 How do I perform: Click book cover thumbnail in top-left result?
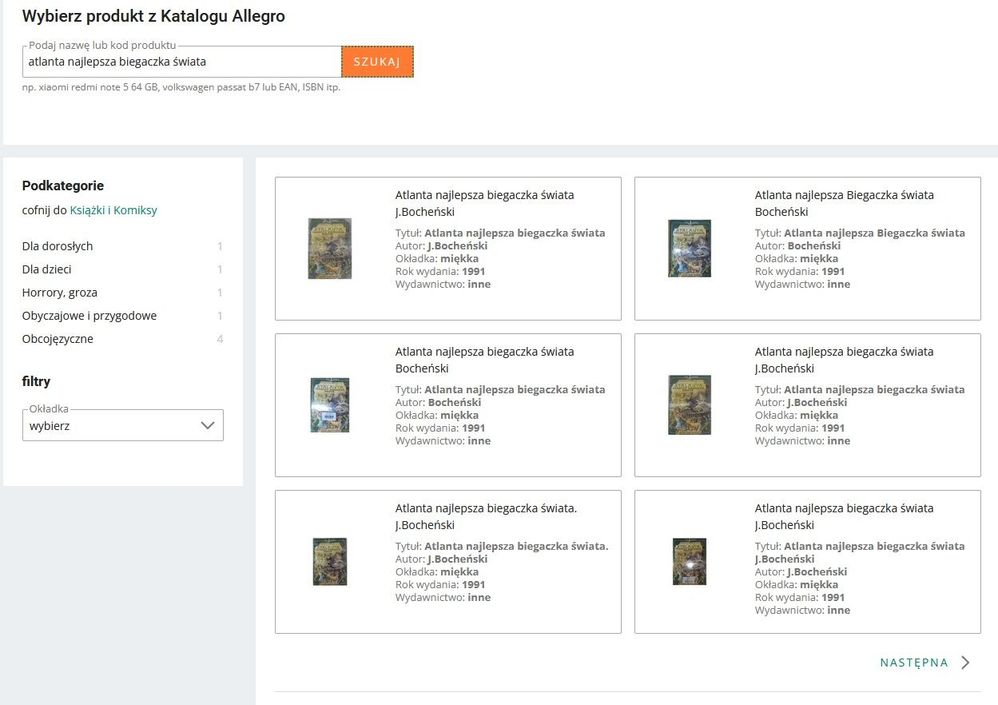tap(330, 248)
